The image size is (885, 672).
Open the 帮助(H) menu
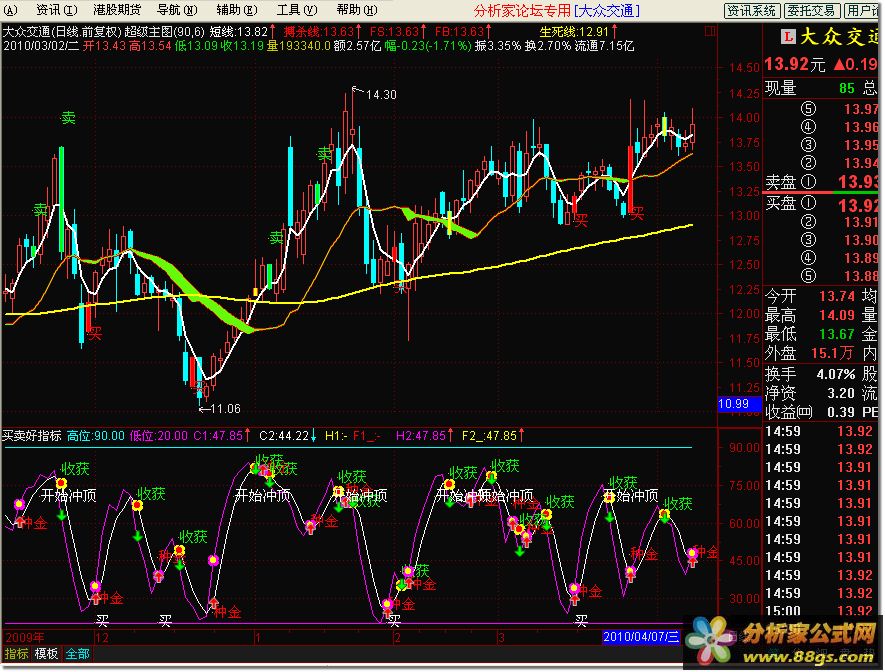pyautogui.click(x=357, y=10)
